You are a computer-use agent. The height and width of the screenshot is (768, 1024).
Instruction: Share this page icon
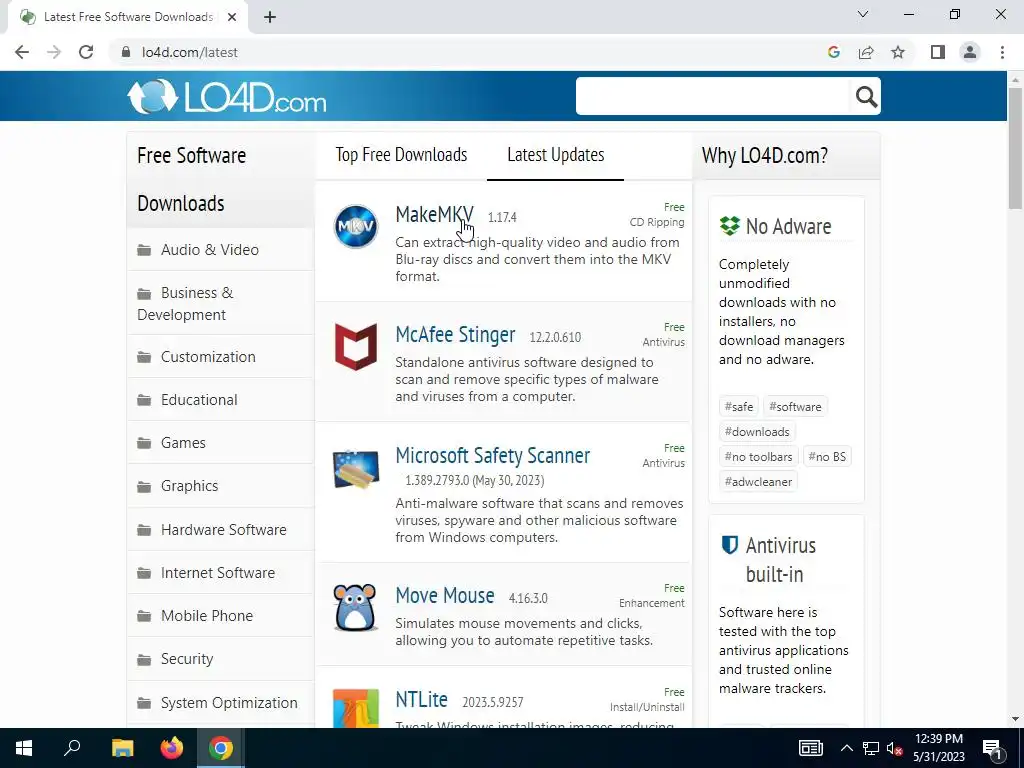coord(866,52)
